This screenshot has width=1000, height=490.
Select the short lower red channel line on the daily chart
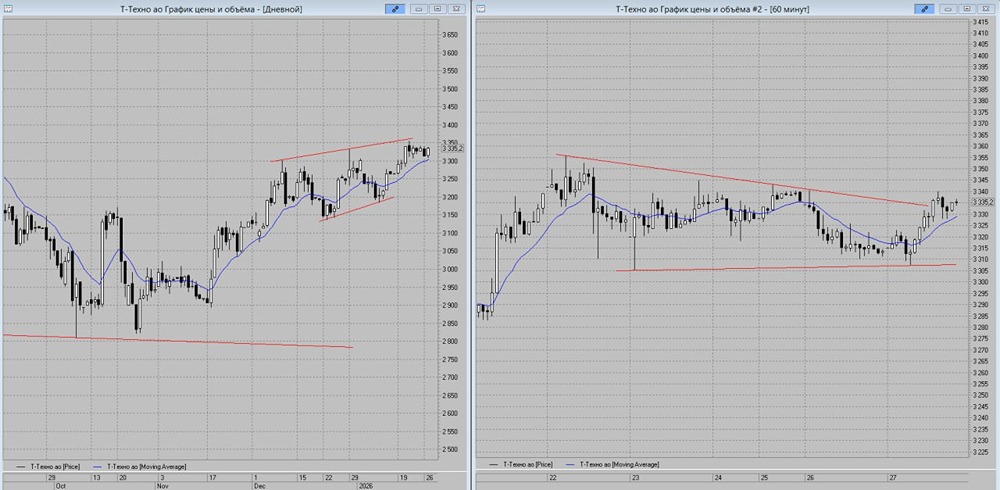pyautogui.click(x=357, y=209)
